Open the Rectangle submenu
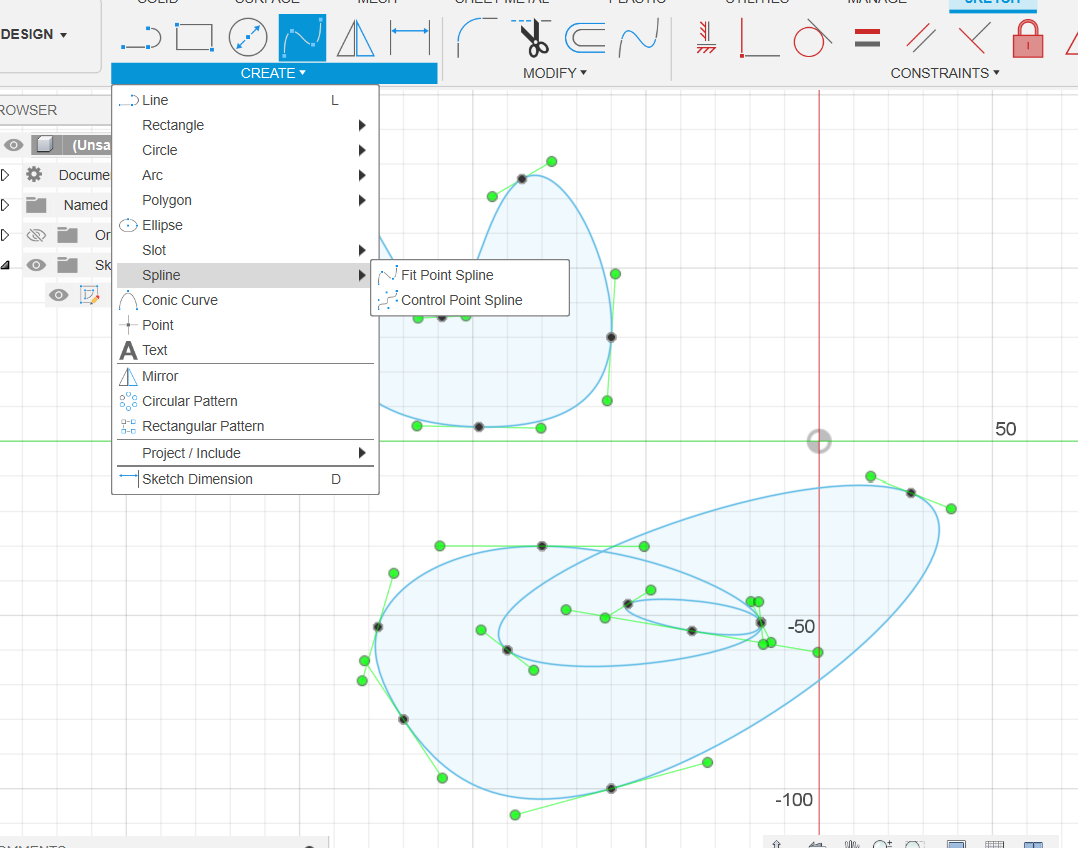This screenshot has height=848, width=1078. coord(245,125)
